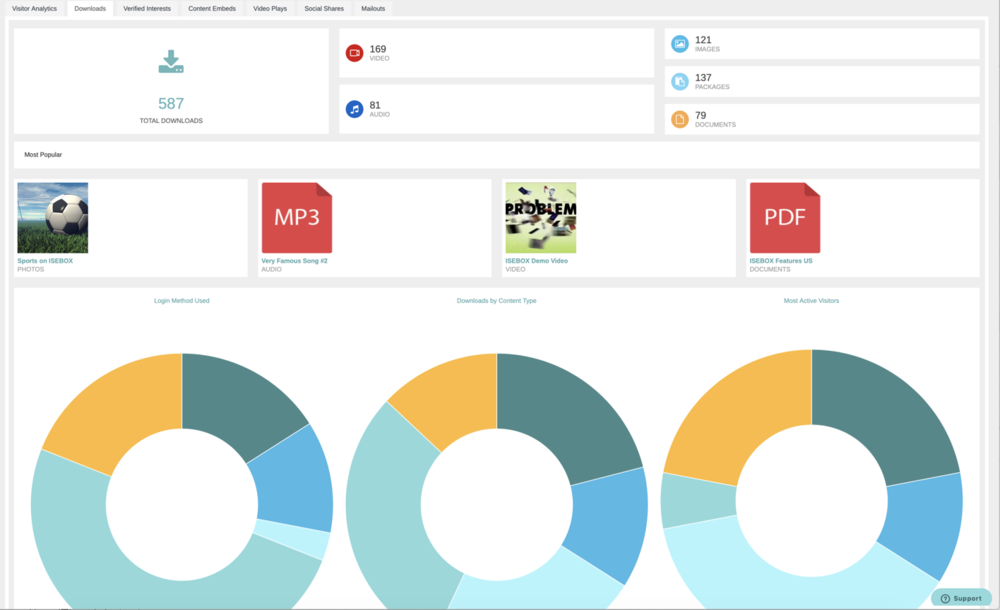Click the packages icon
1000x610 pixels.
680,82
